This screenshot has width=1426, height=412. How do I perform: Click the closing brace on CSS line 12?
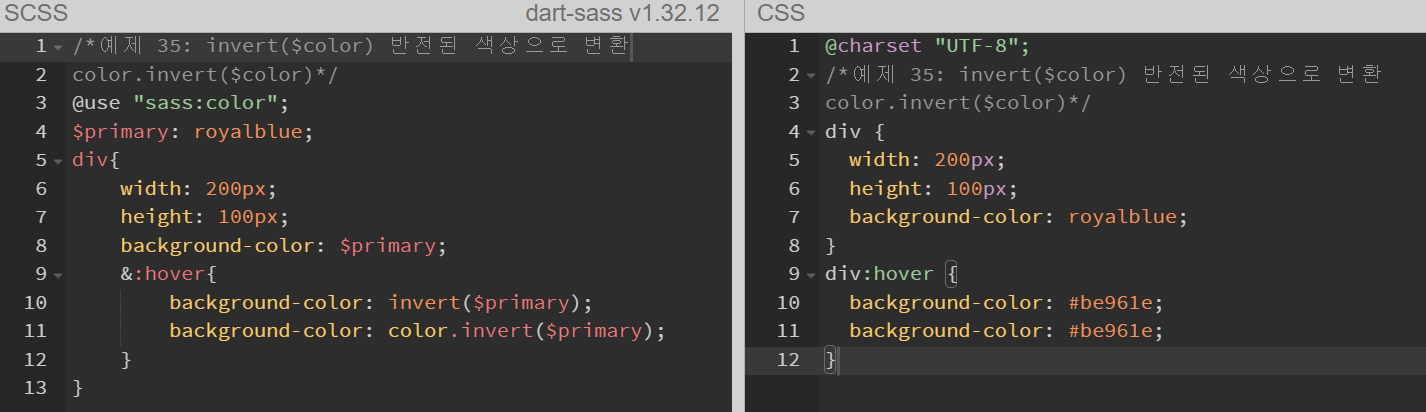click(830, 360)
